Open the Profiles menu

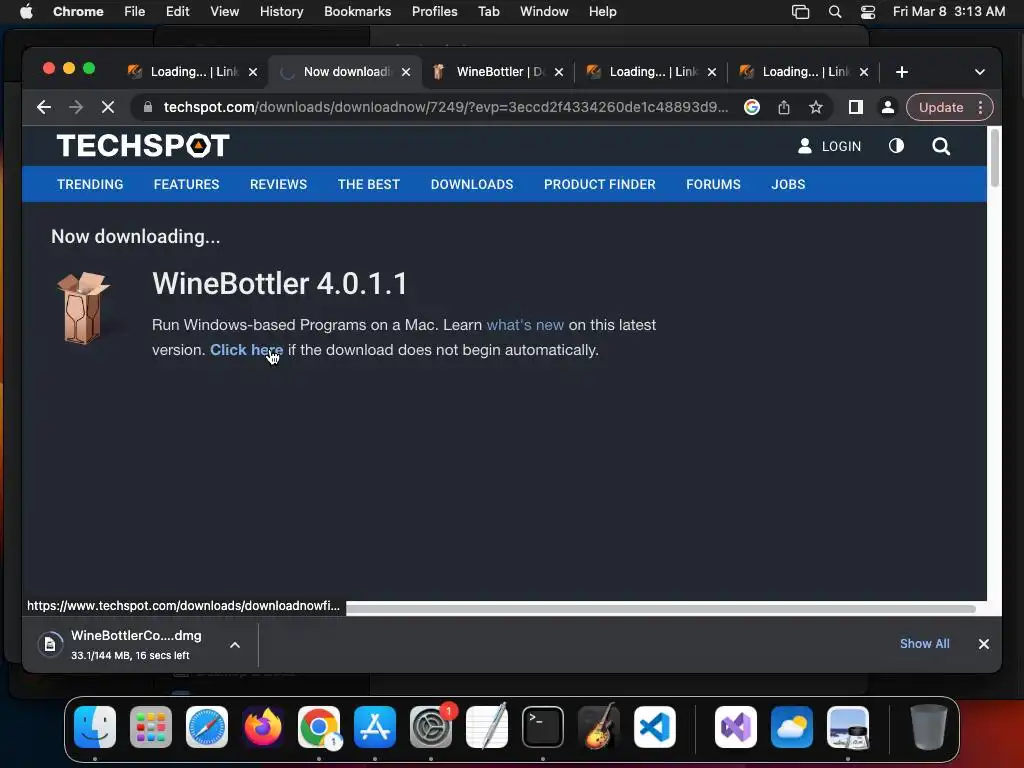click(434, 11)
